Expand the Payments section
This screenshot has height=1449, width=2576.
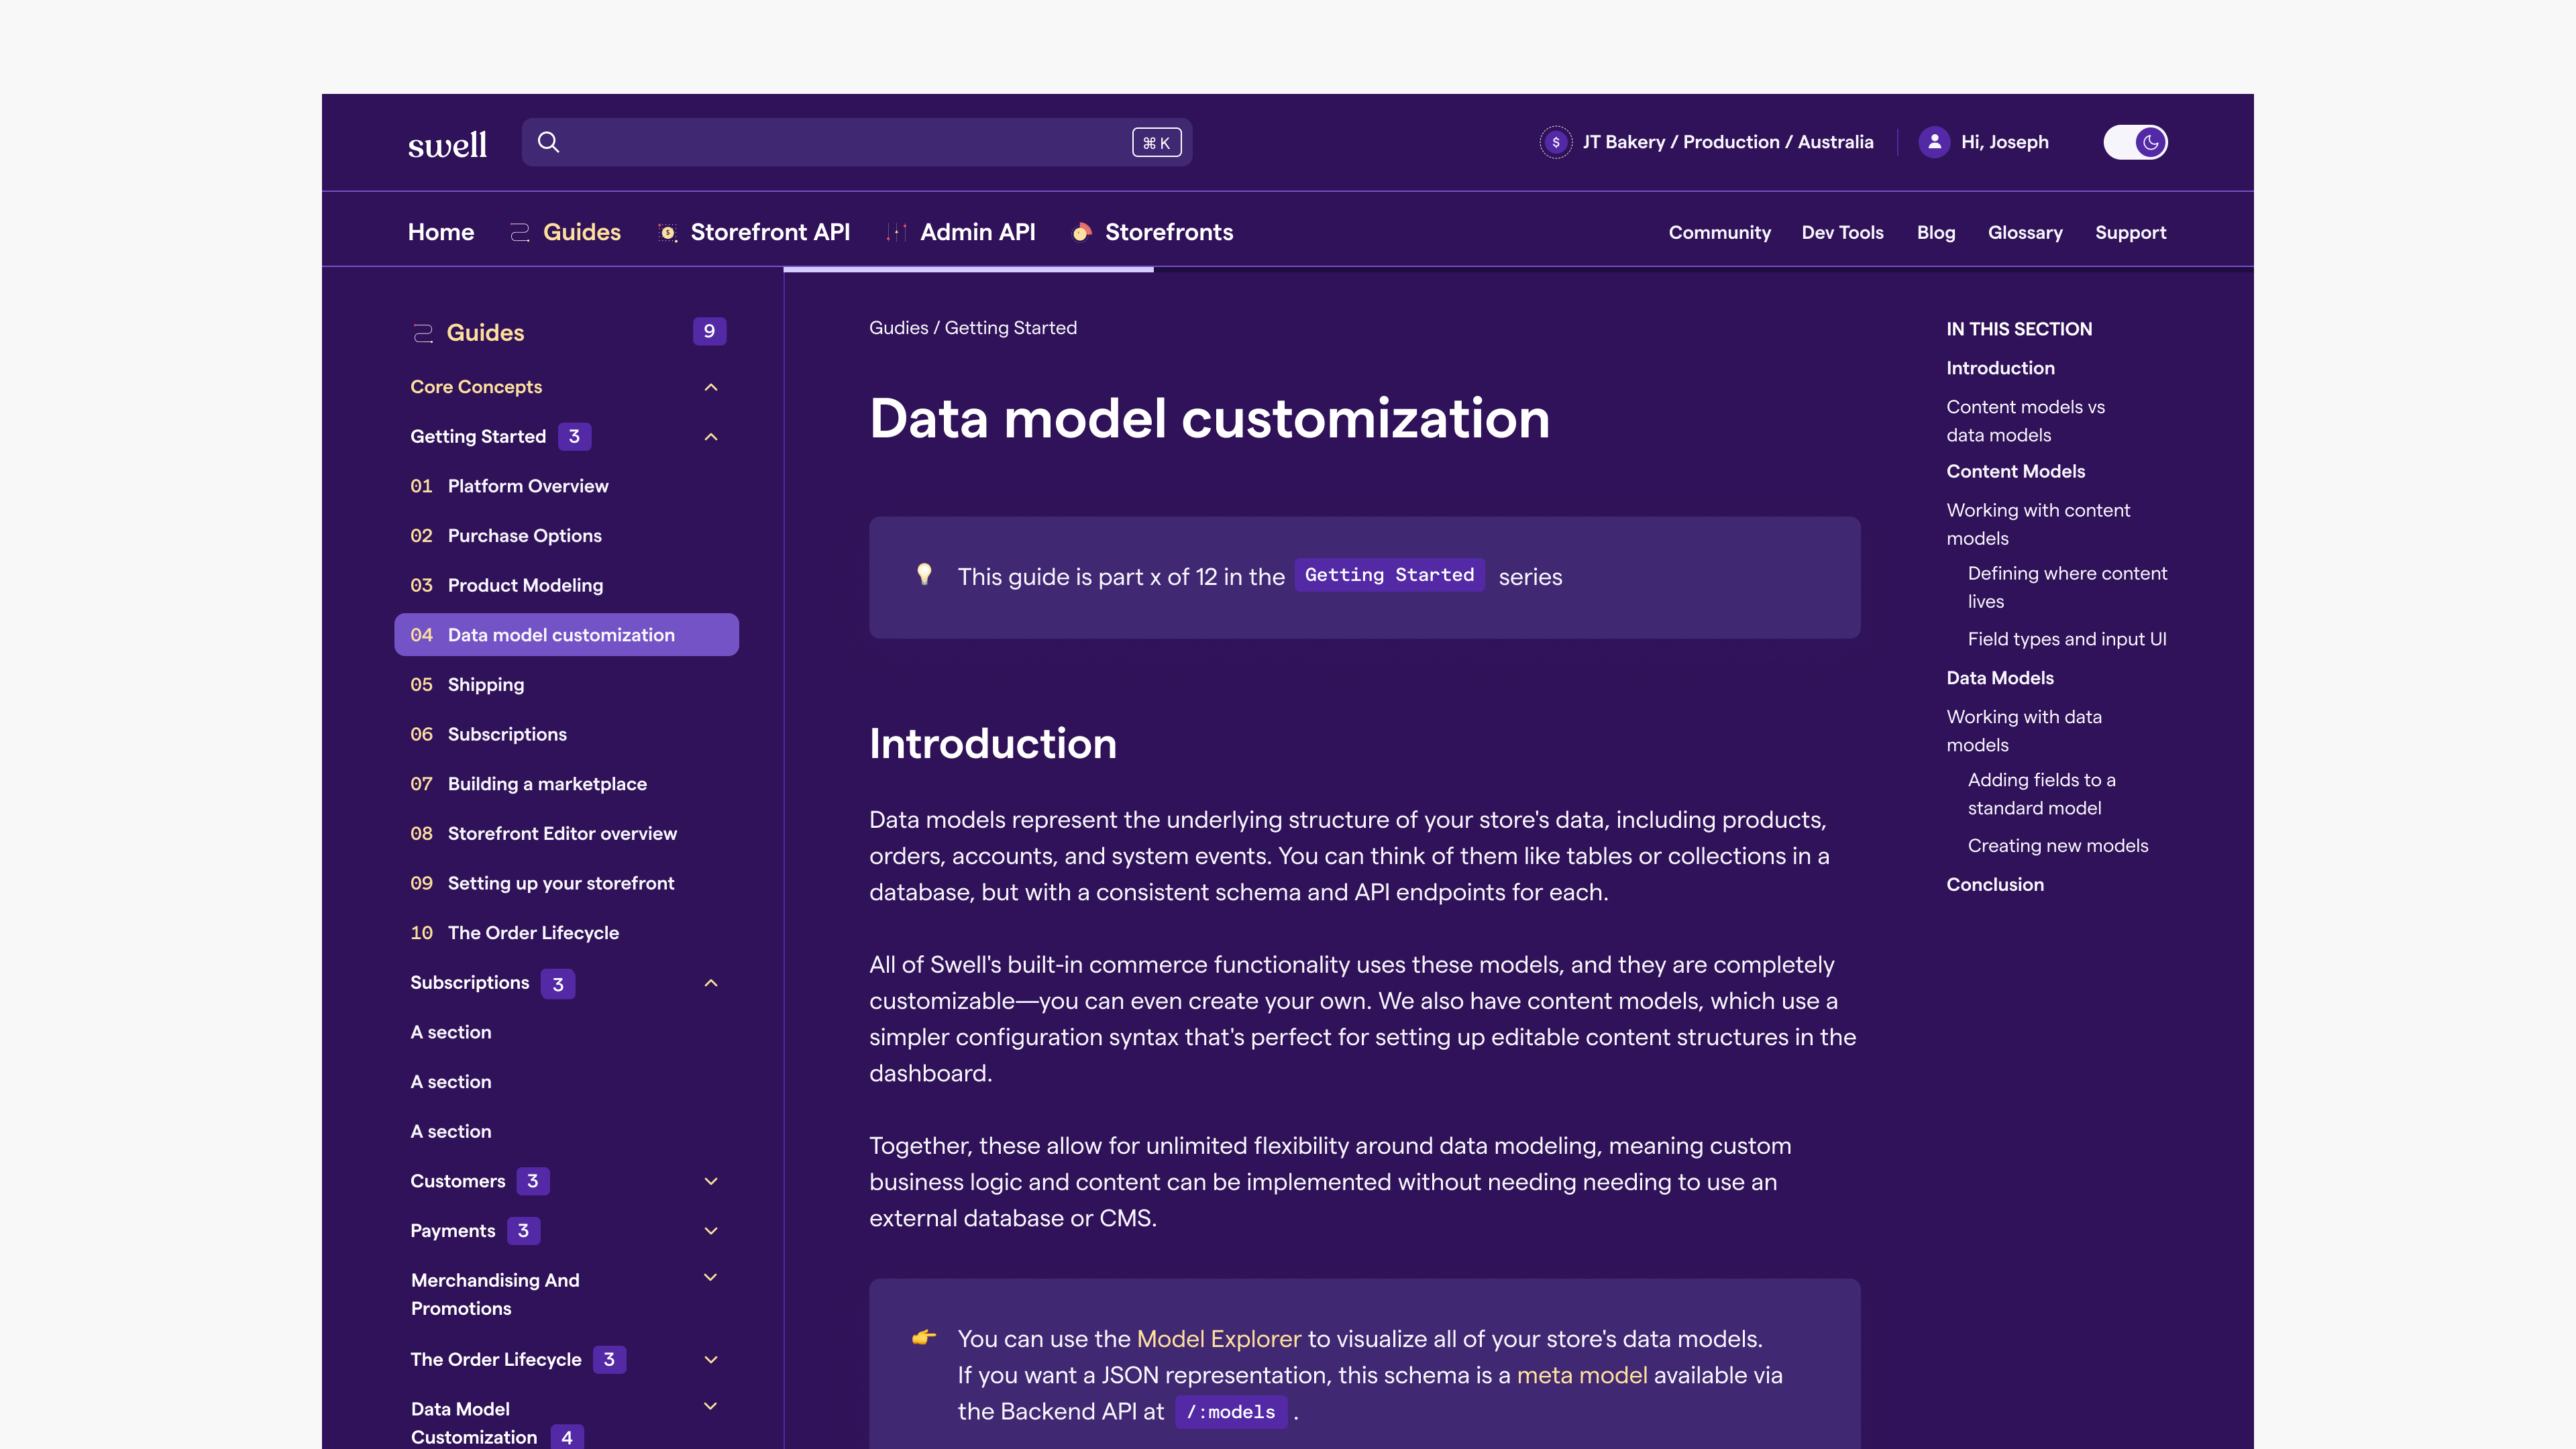click(711, 1231)
